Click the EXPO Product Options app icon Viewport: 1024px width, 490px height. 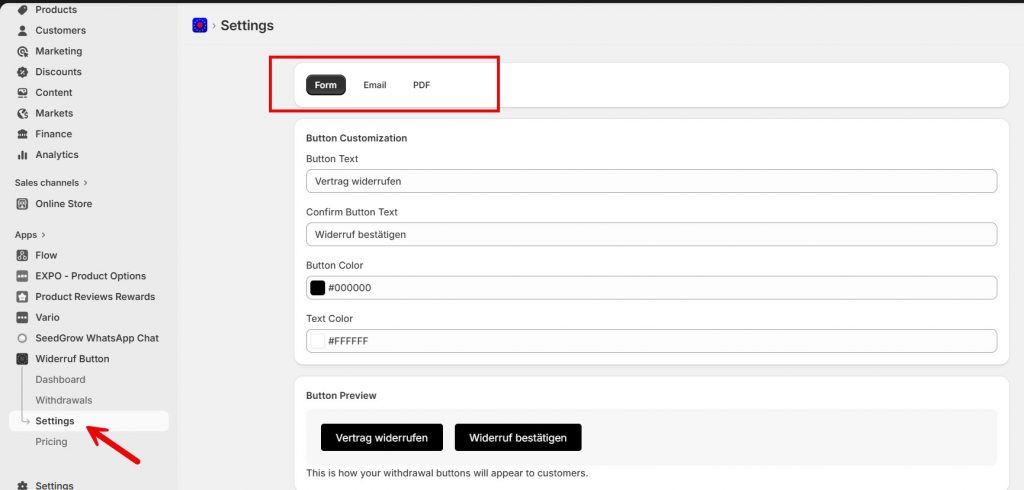[23, 276]
